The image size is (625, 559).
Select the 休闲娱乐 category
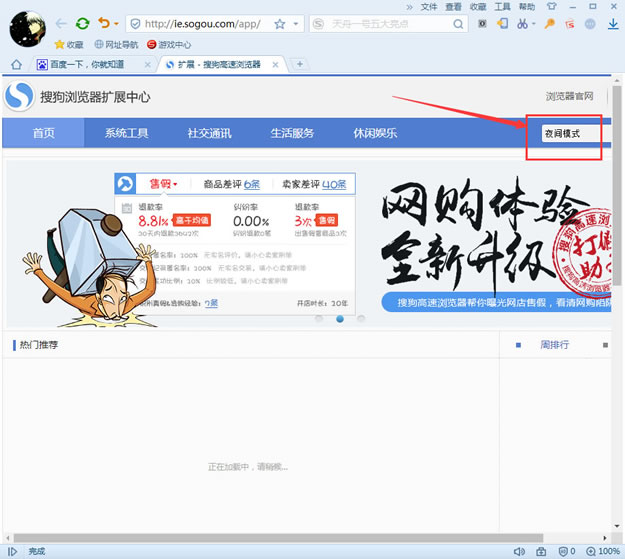pyautogui.click(x=375, y=133)
